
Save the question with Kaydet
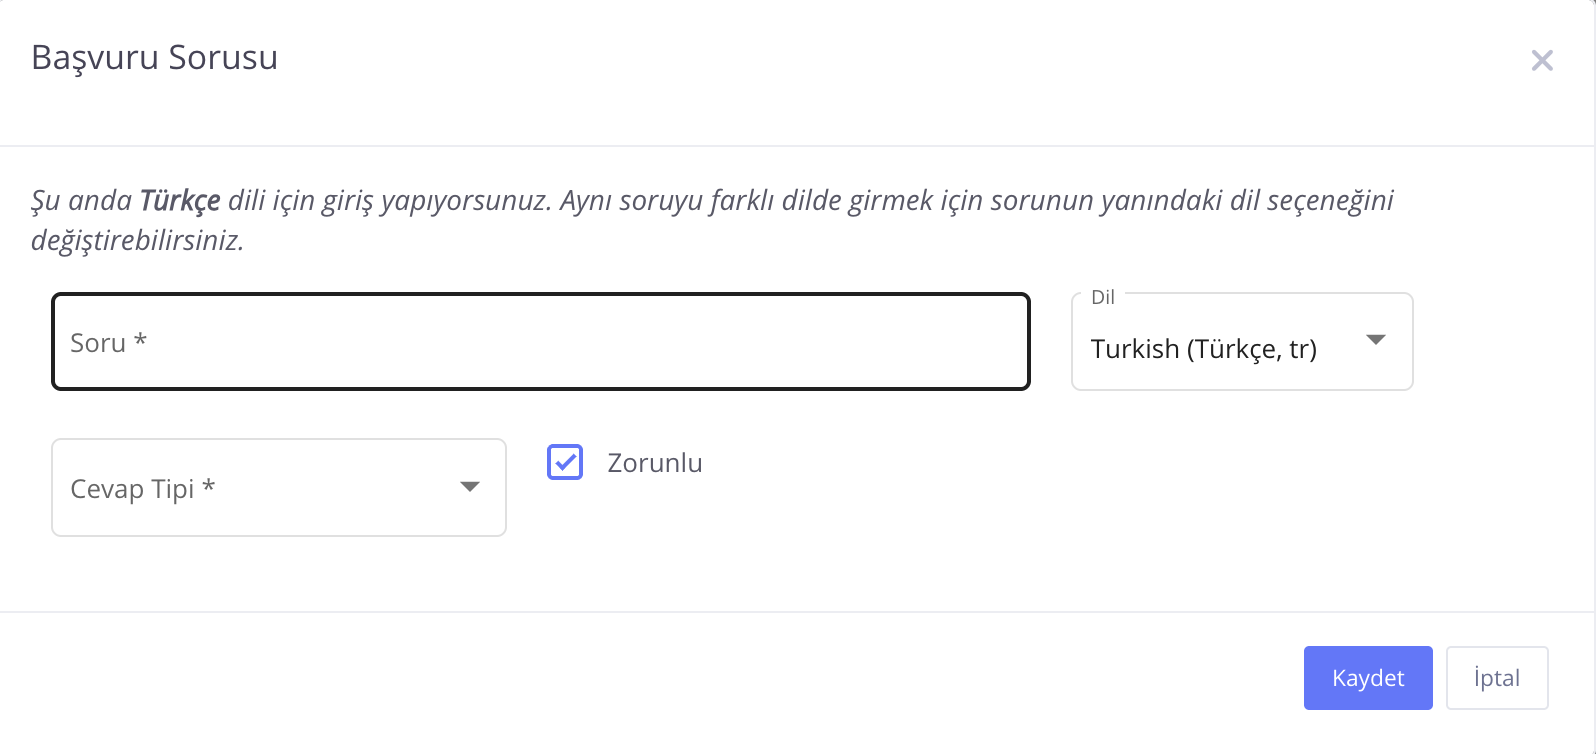coord(1367,678)
